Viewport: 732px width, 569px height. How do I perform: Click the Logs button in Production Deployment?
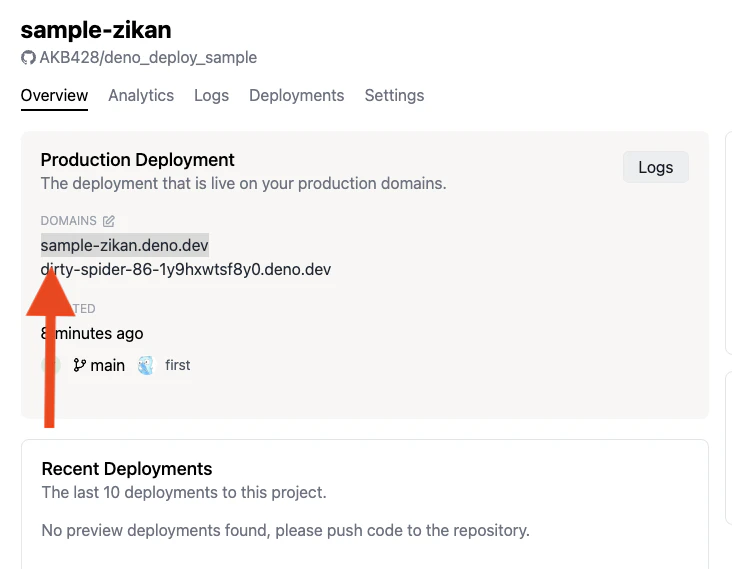655,167
